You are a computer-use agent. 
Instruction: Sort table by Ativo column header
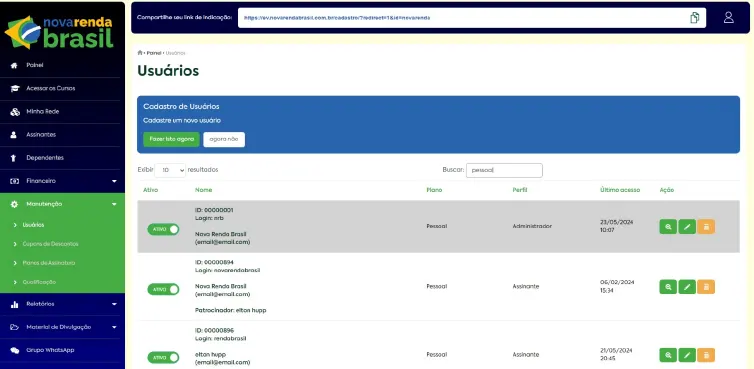(151, 190)
